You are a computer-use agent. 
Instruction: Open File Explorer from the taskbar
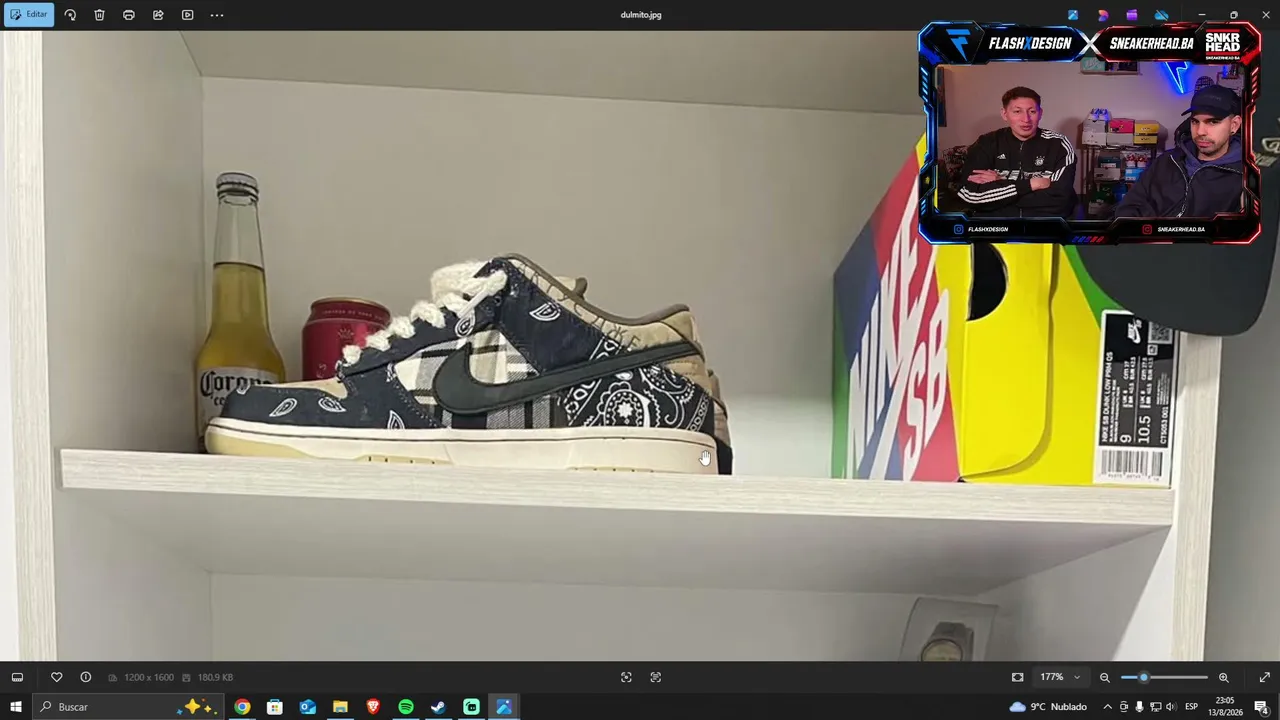[x=340, y=707]
